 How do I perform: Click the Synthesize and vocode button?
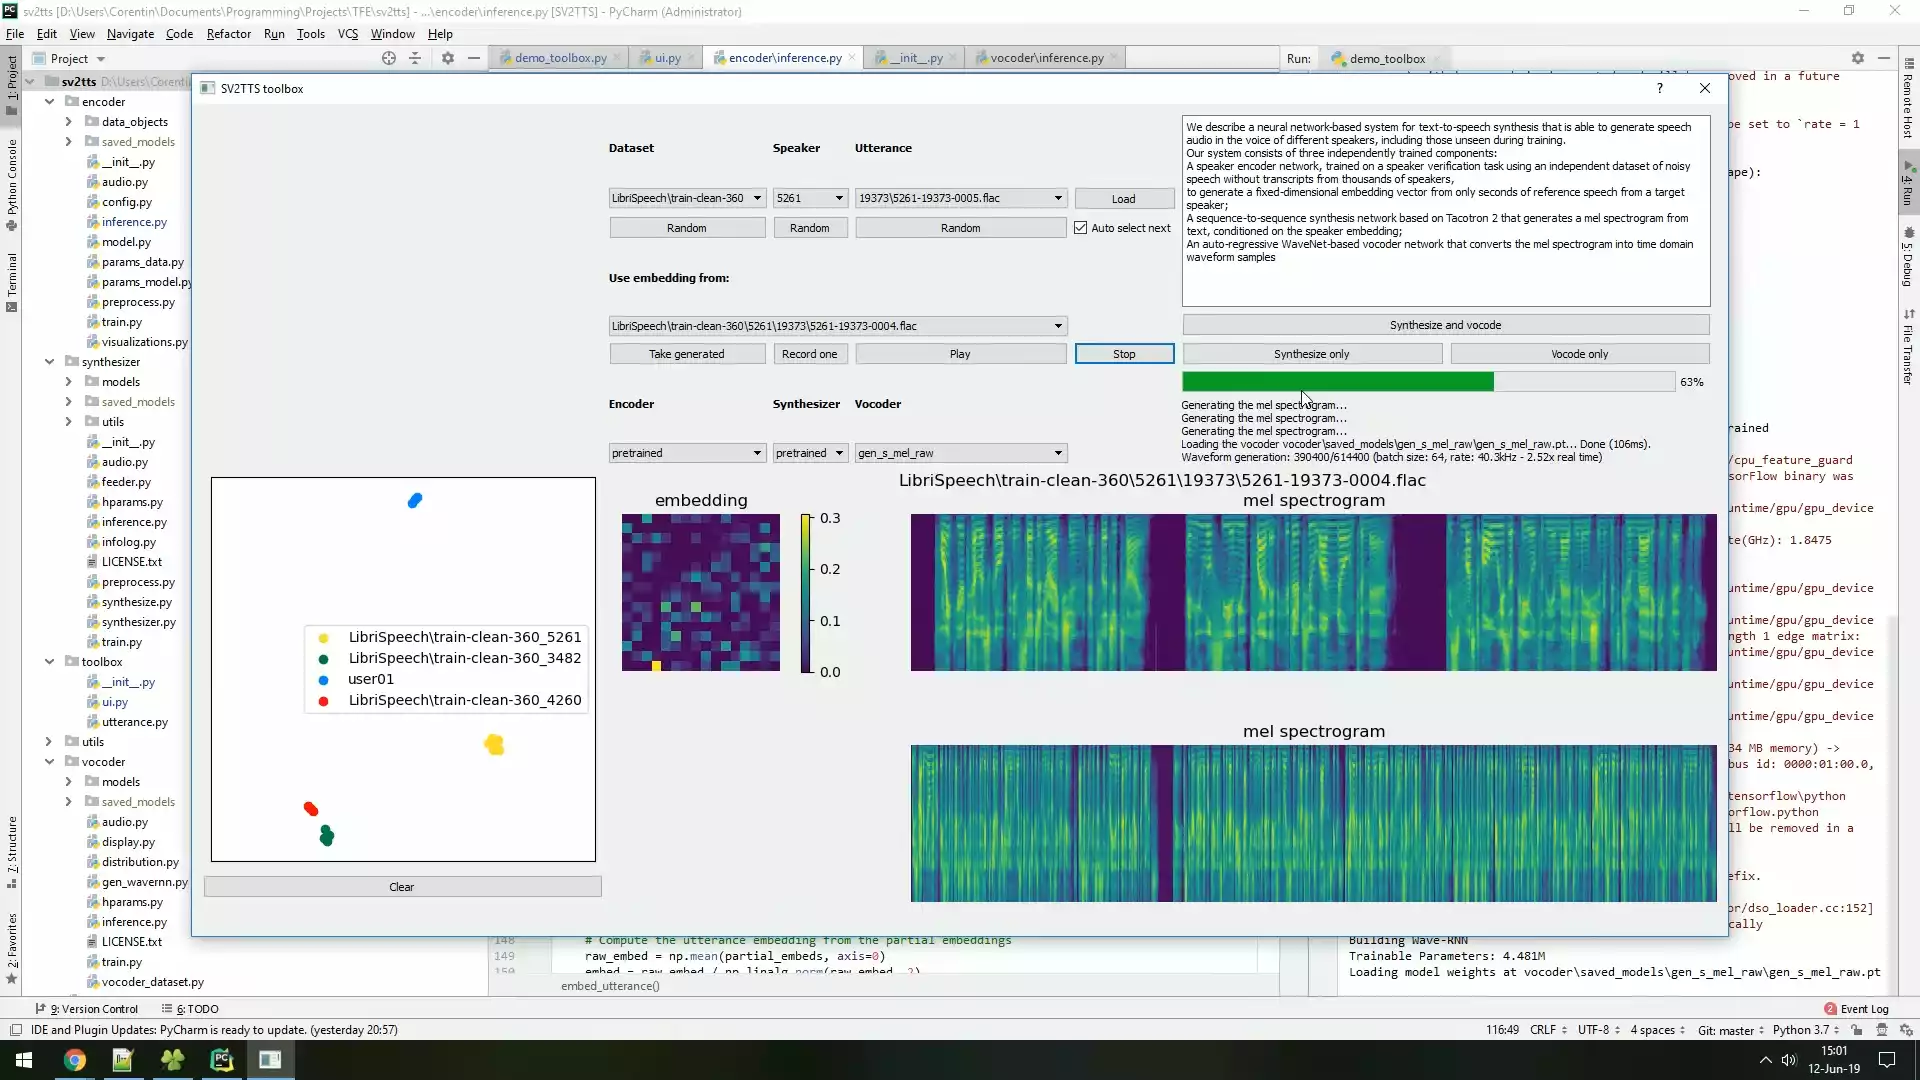(x=1445, y=324)
